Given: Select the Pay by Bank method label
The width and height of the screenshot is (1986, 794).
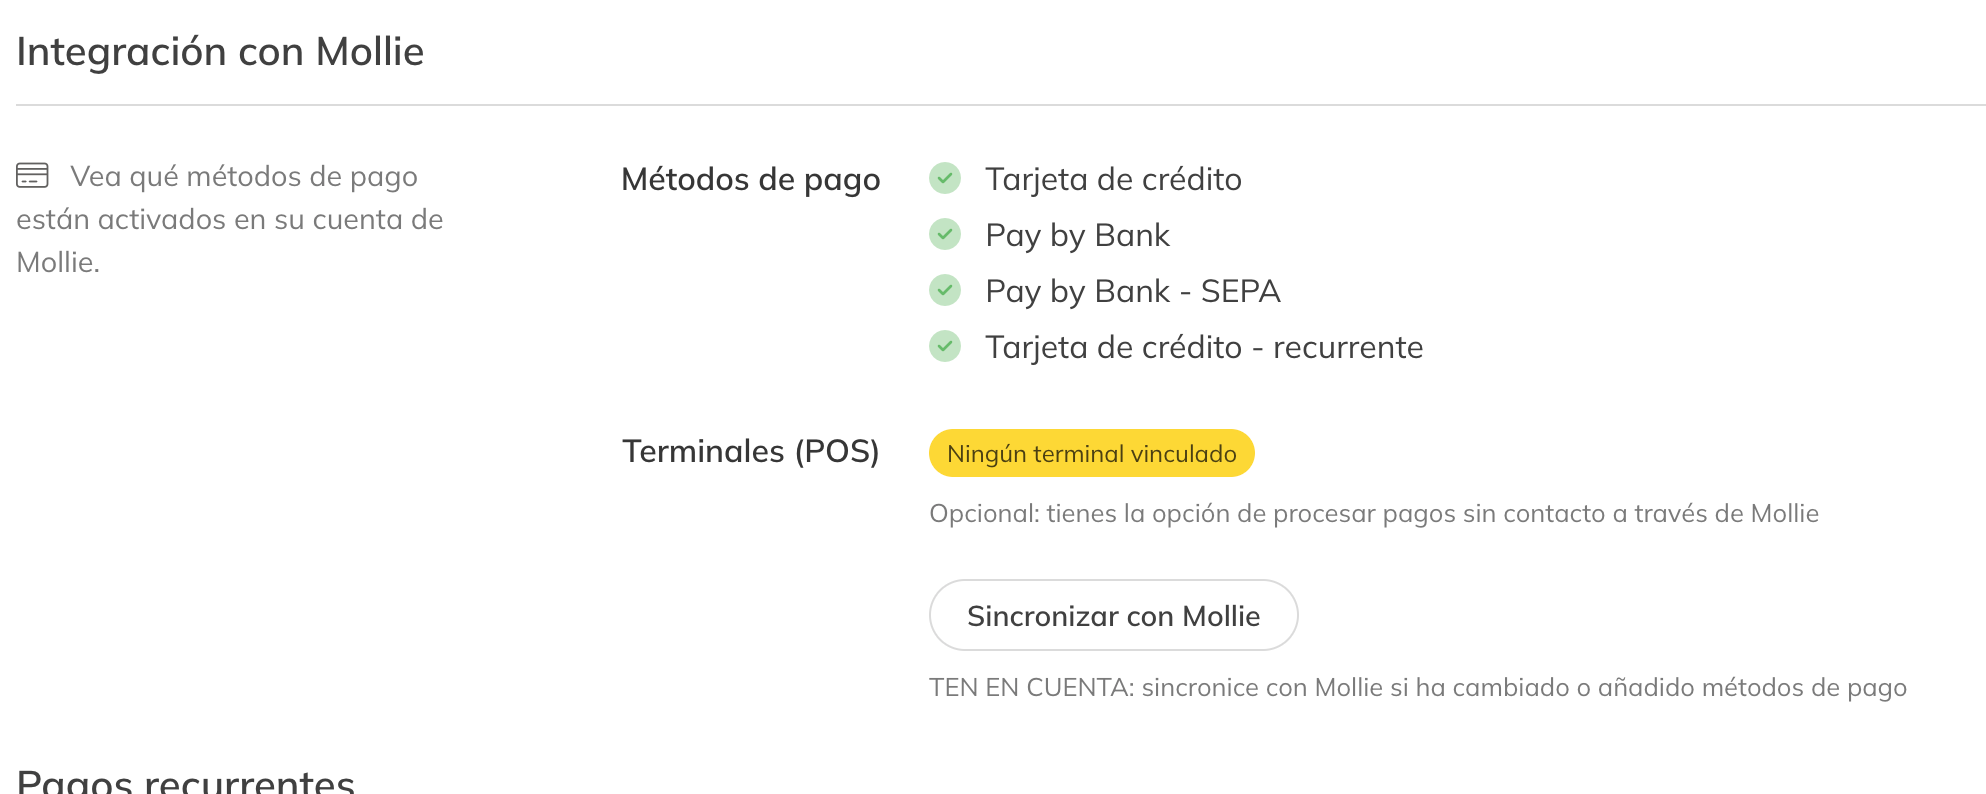Looking at the screenshot, I should (1077, 235).
